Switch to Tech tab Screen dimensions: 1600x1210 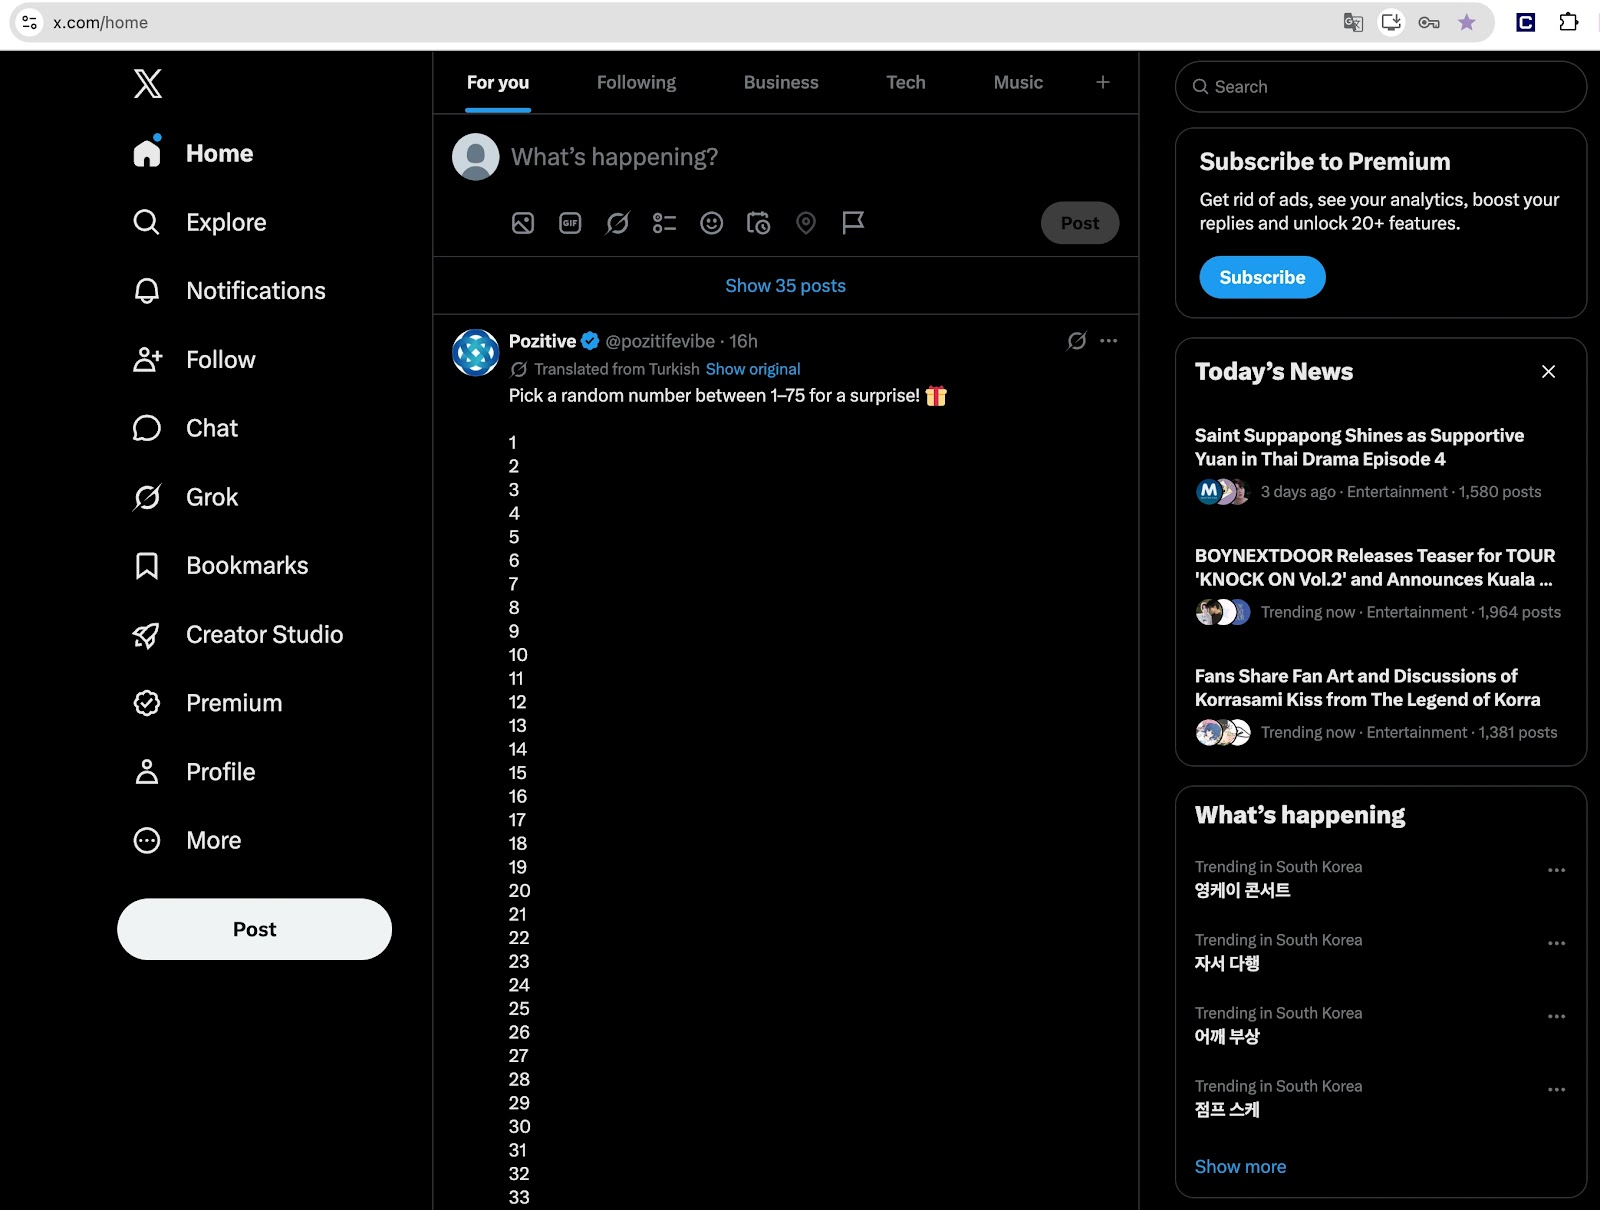click(906, 83)
